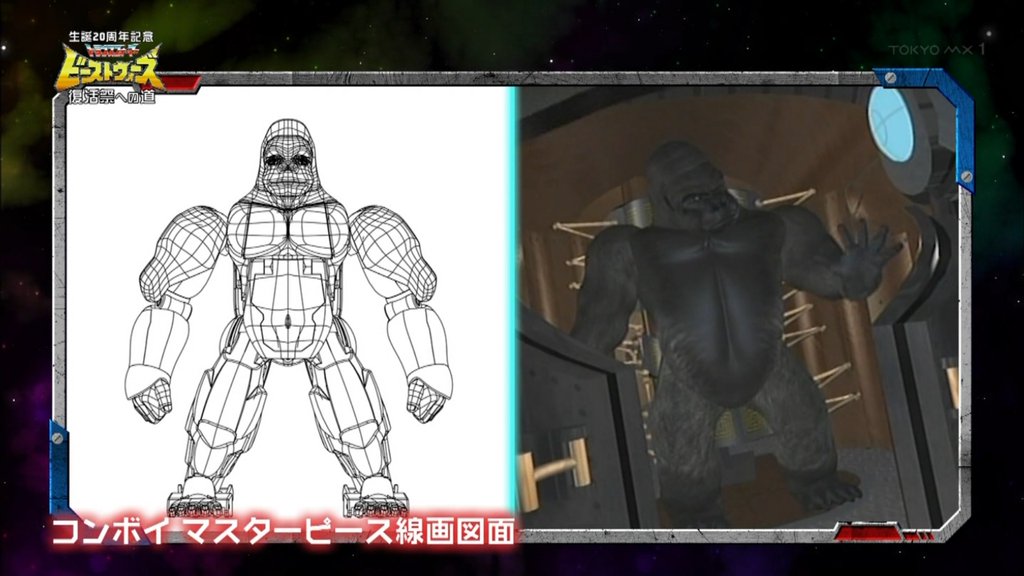Select the gorilla wireframe drawing
Viewport: 1024px width, 576px height.
(288, 316)
